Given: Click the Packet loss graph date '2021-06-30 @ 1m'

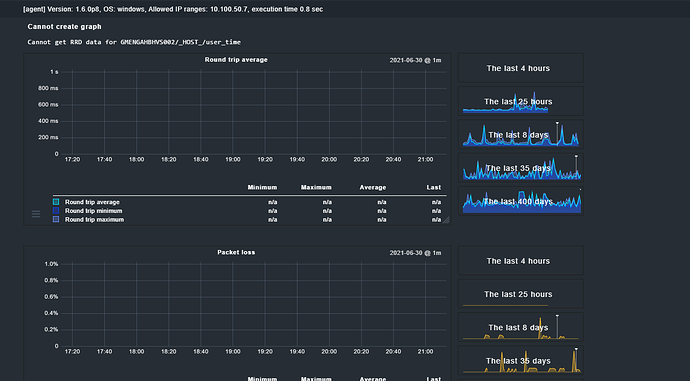Looking at the screenshot, I should click(415, 253).
